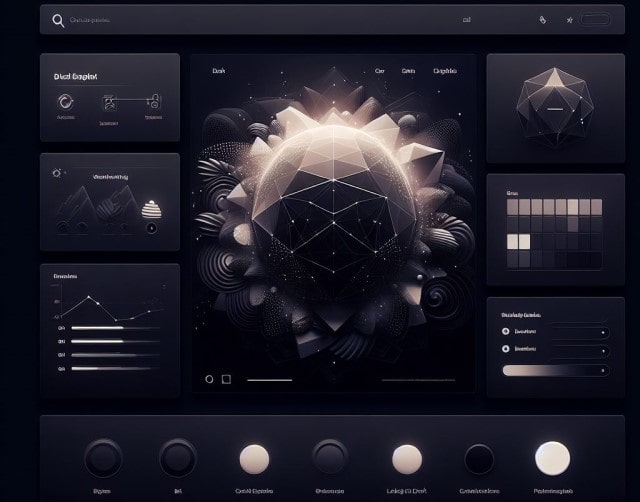This screenshot has width=640, height=502.
Task: Select the sun icon above mountain preview
Action: pyautogui.click(x=56, y=173)
